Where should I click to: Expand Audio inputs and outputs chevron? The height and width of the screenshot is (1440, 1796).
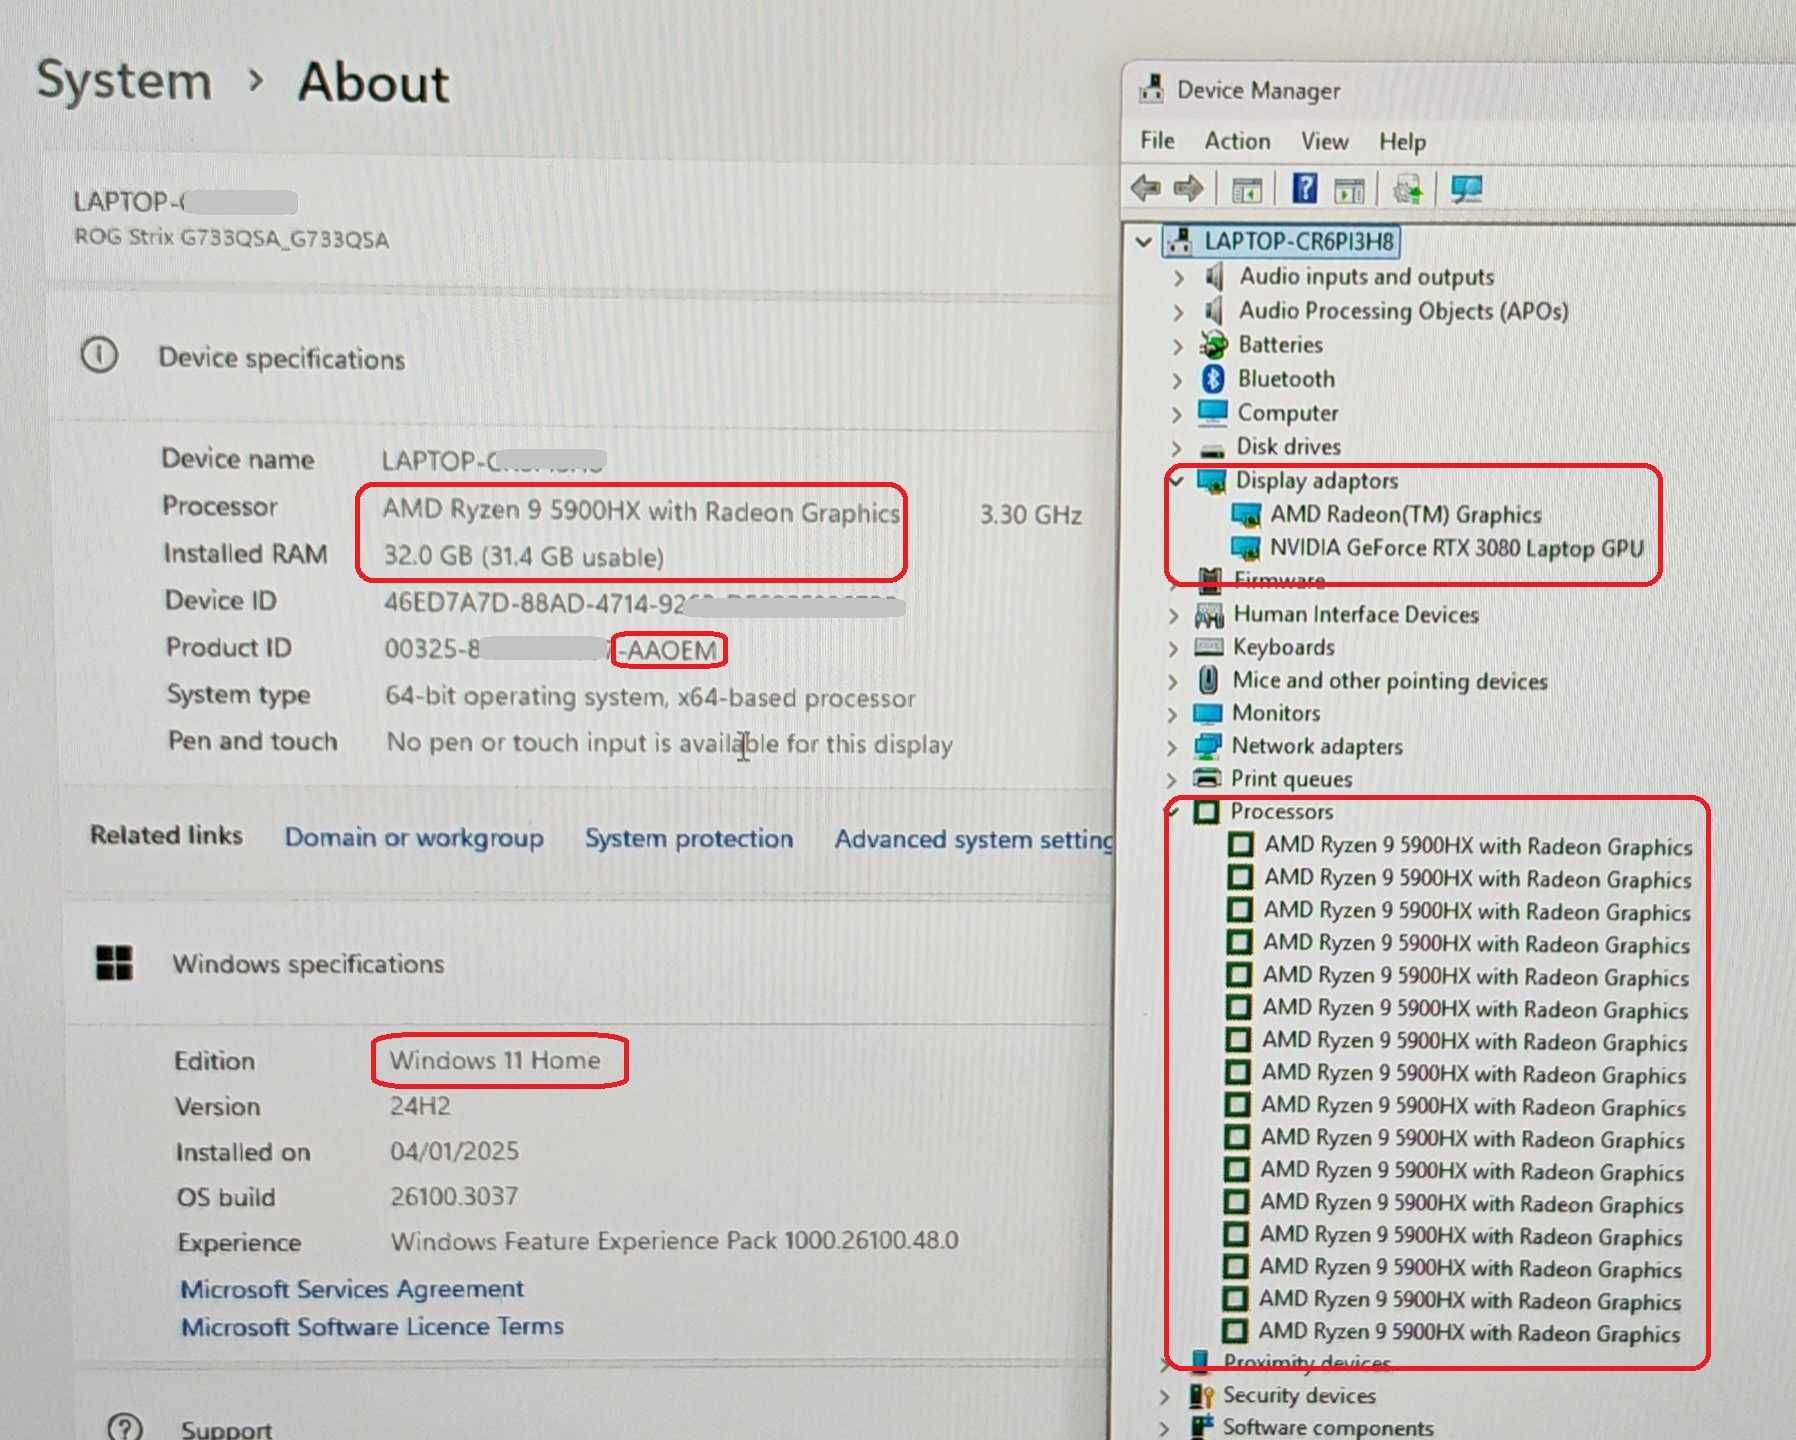[x=1179, y=278]
